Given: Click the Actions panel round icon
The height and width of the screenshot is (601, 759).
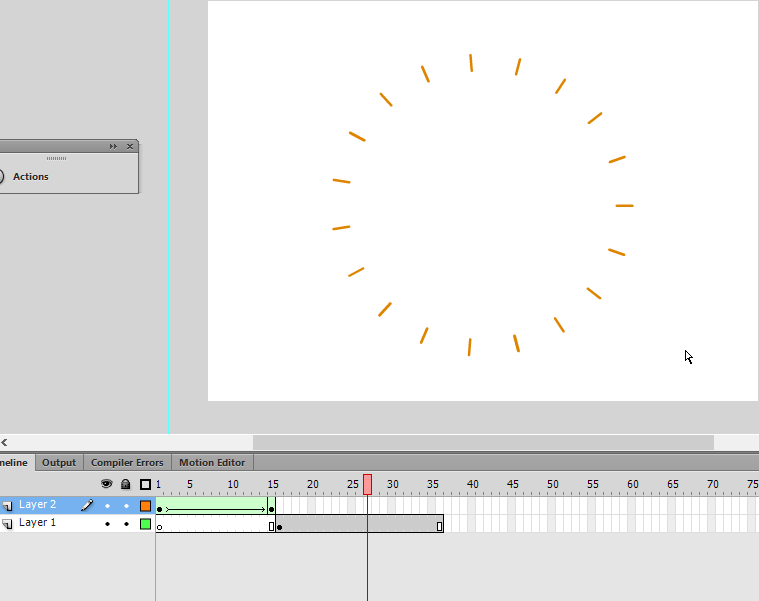Looking at the screenshot, I should (x=1, y=176).
